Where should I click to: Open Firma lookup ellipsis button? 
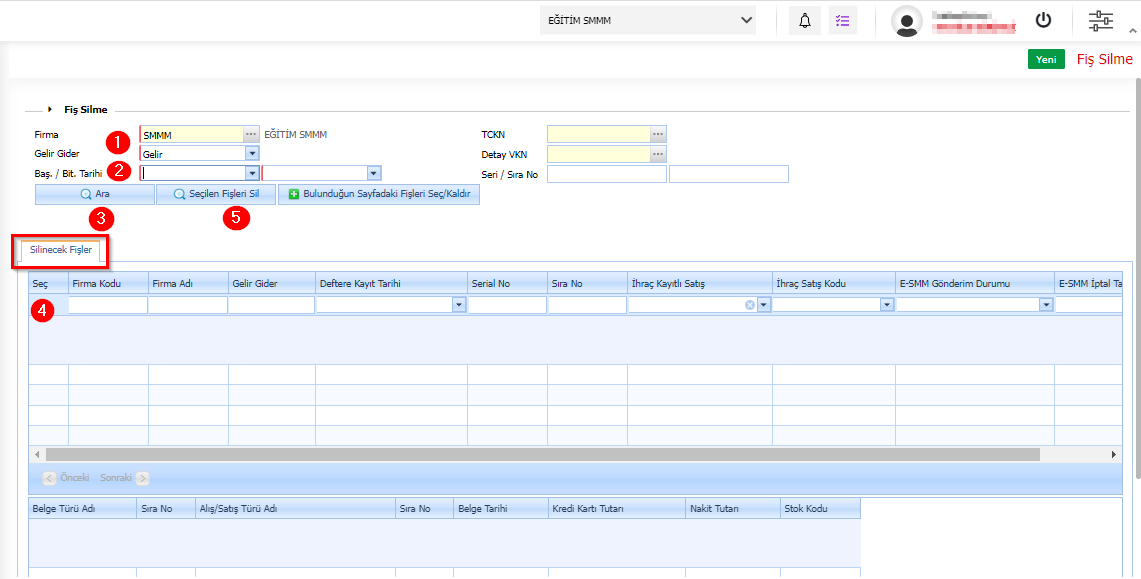250,135
